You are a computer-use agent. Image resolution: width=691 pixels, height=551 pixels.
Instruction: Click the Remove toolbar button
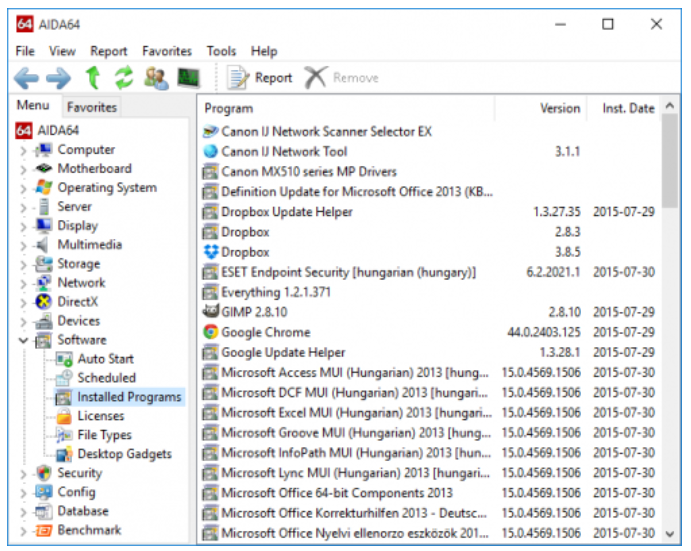pyautogui.click(x=342, y=78)
